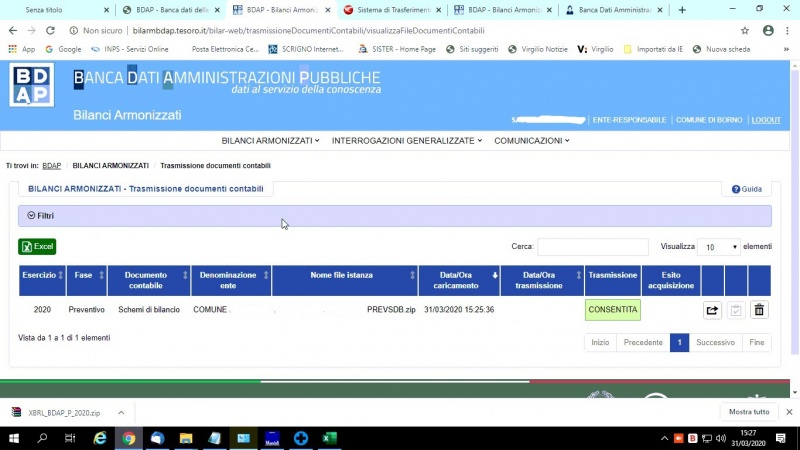Open a new browser tab
The width and height of the screenshot is (800, 450).
[x=682, y=10]
